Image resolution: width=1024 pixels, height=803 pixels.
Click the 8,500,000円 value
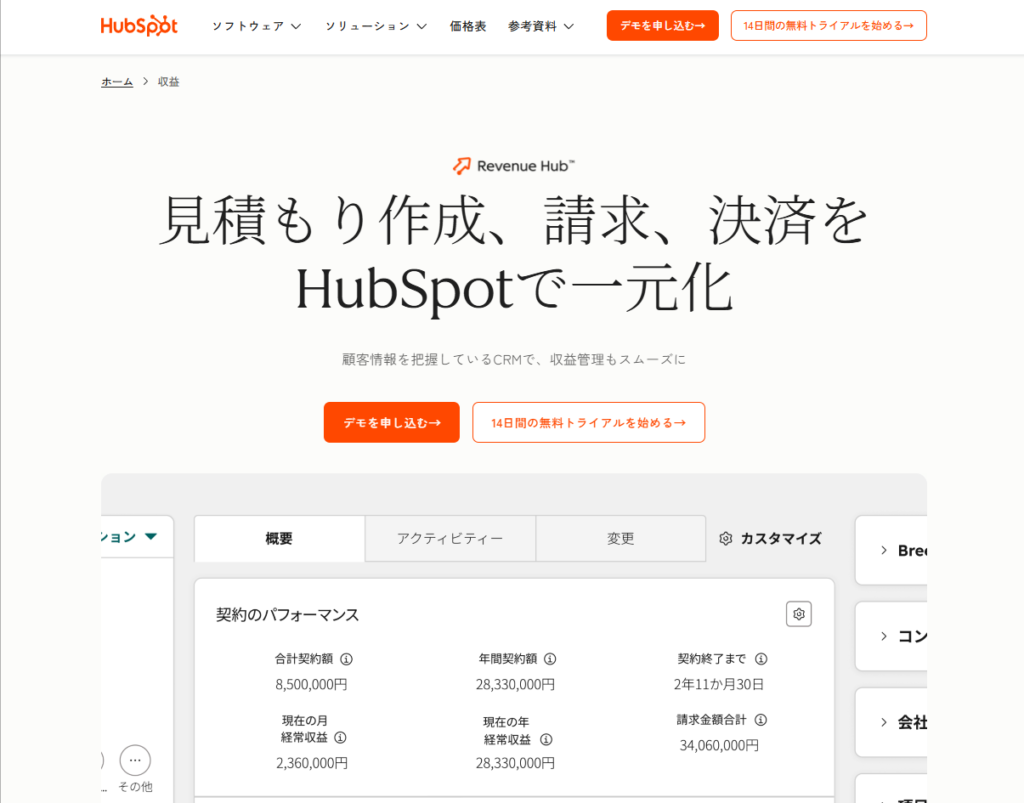point(312,685)
